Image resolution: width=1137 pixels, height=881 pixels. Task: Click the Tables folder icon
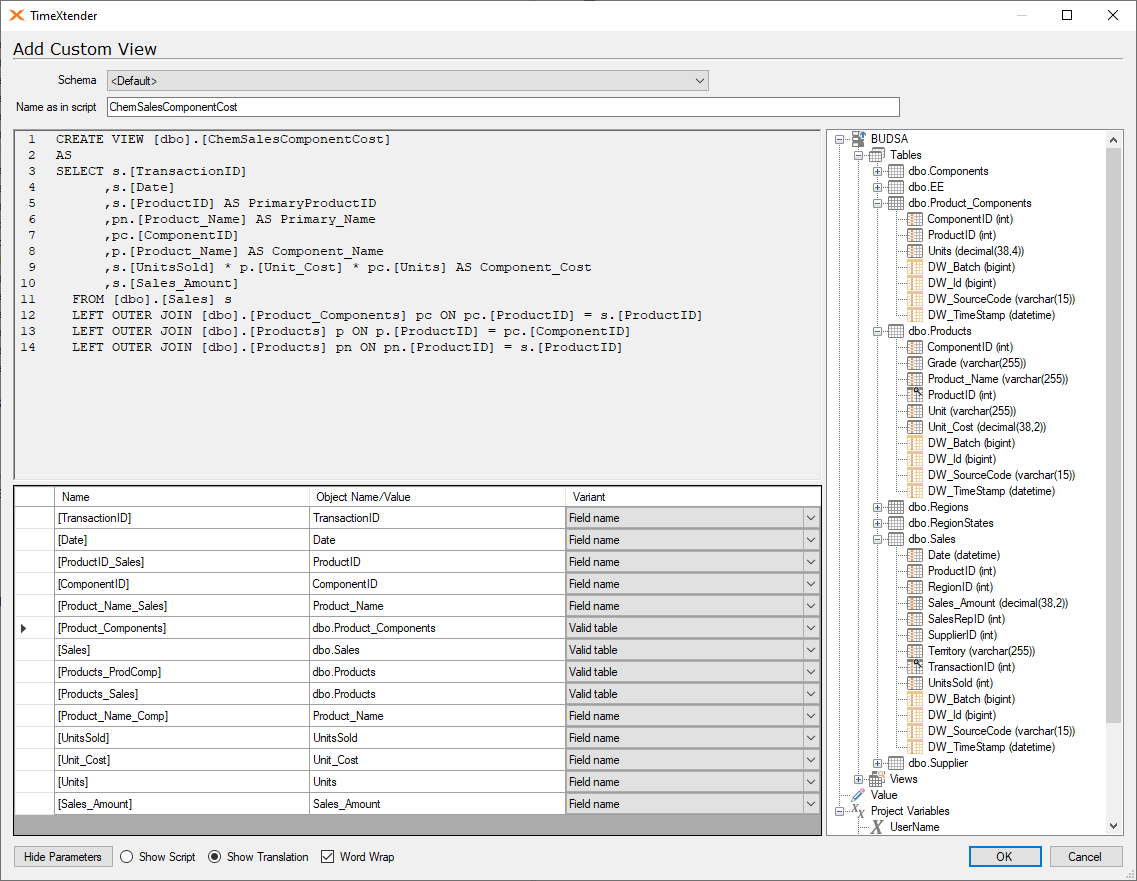pyautogui.click(x=877, y=154)
